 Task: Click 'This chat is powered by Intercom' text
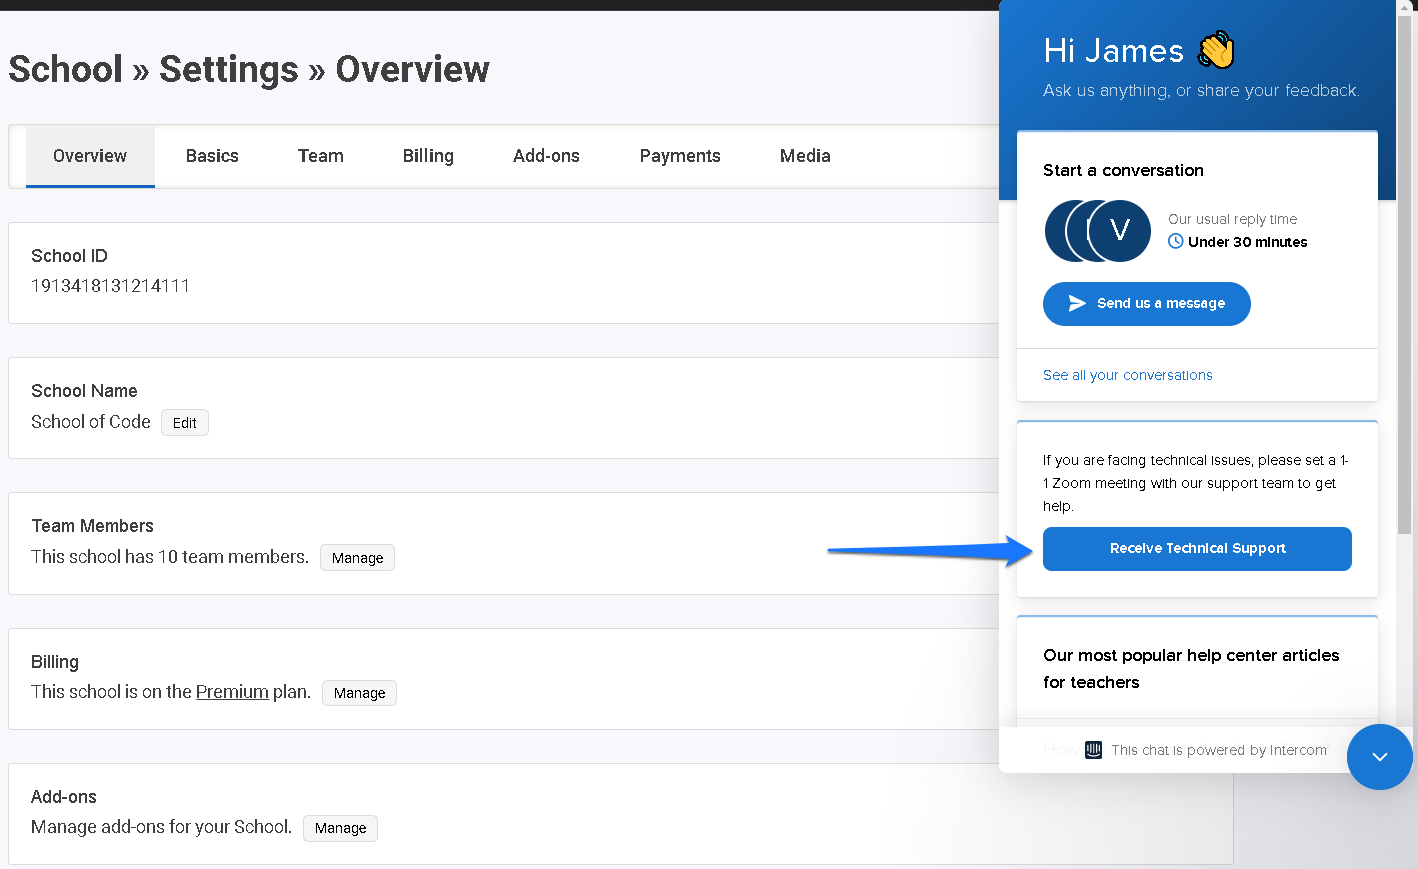point(1219,750)
